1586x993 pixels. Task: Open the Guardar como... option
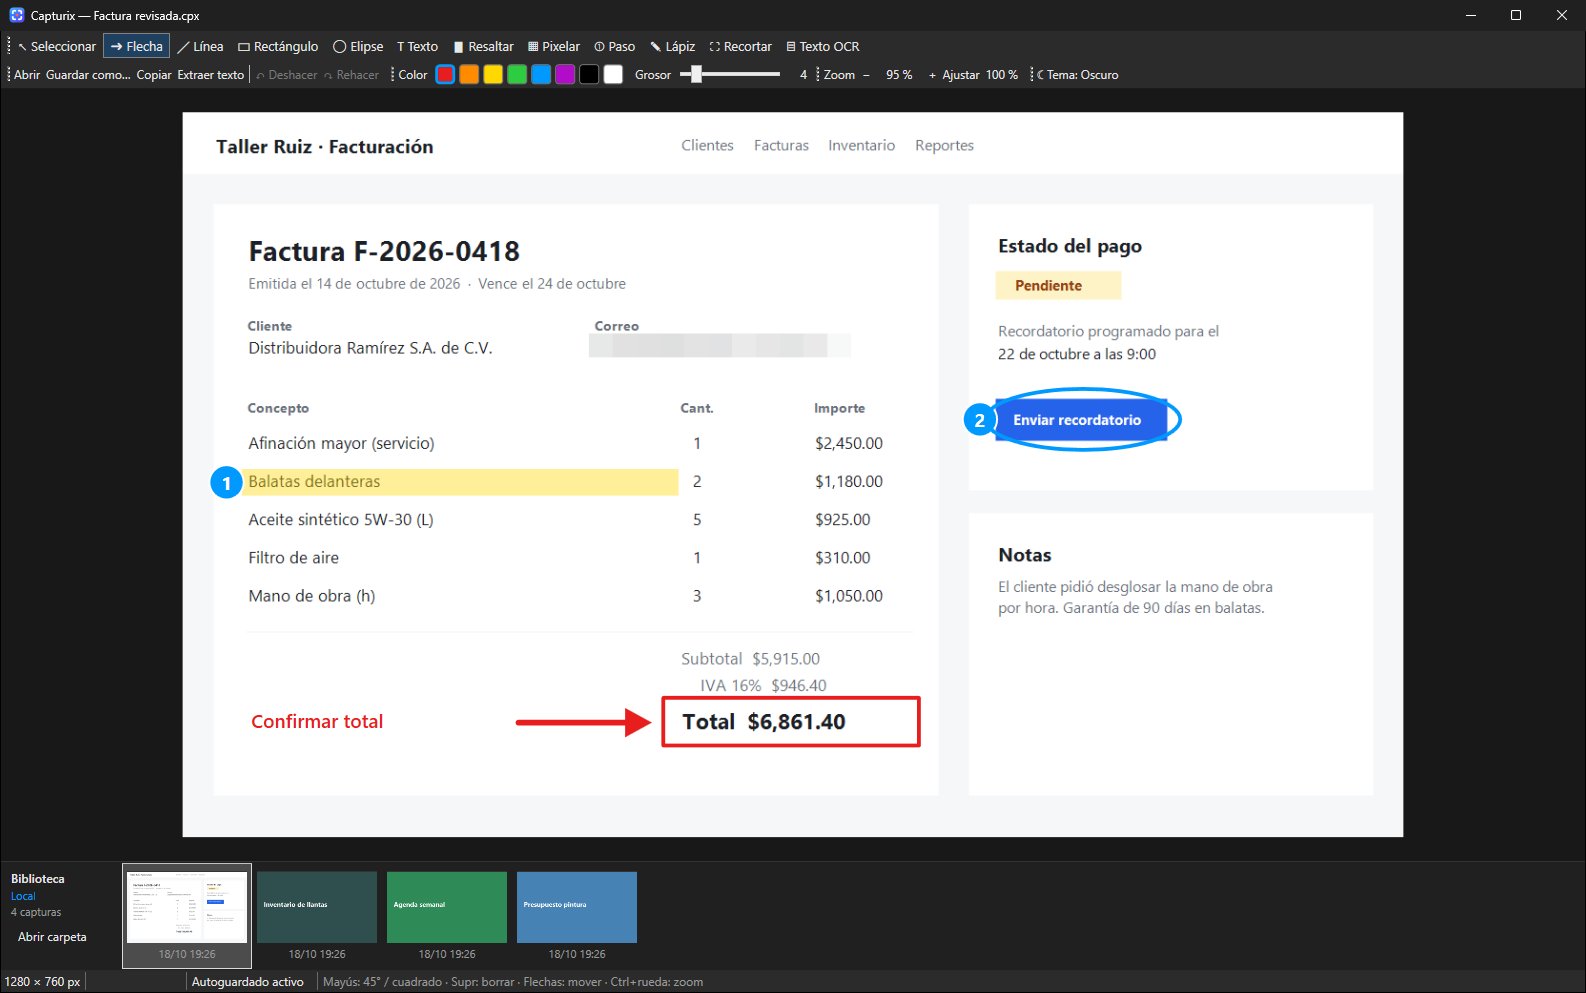[x=88, y=75]
